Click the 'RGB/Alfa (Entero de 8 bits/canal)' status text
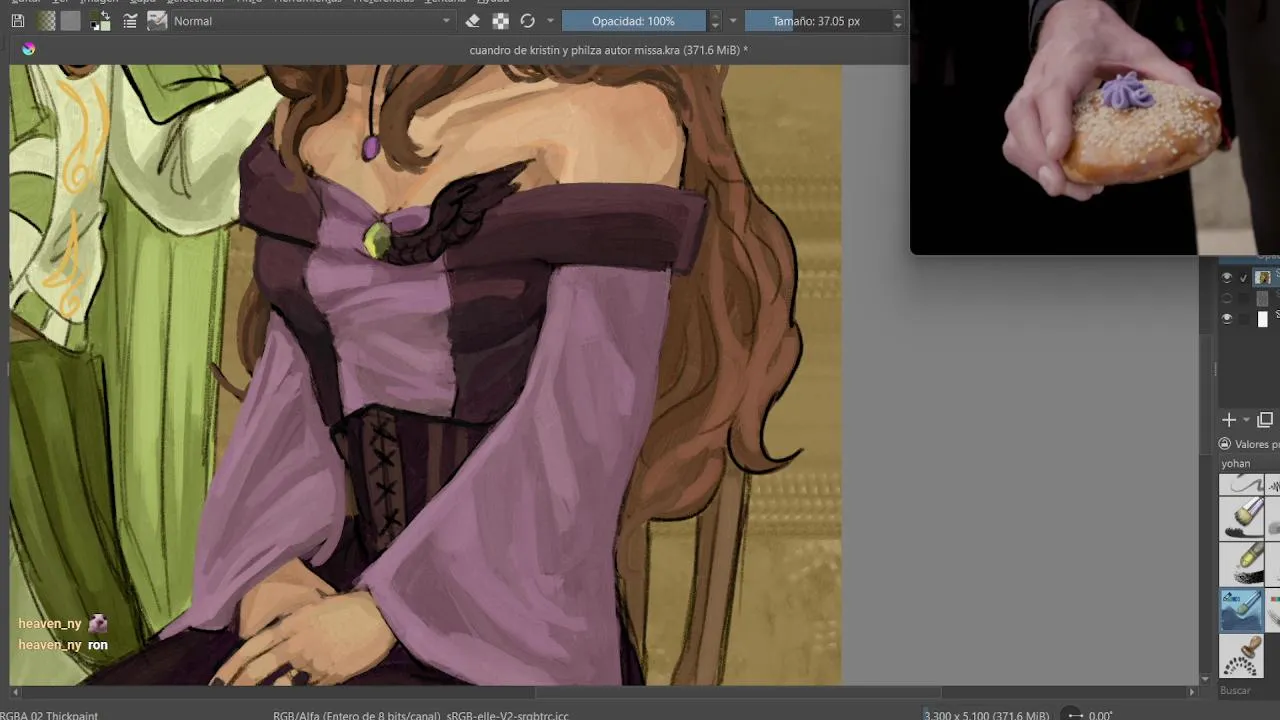 (356, 715)
